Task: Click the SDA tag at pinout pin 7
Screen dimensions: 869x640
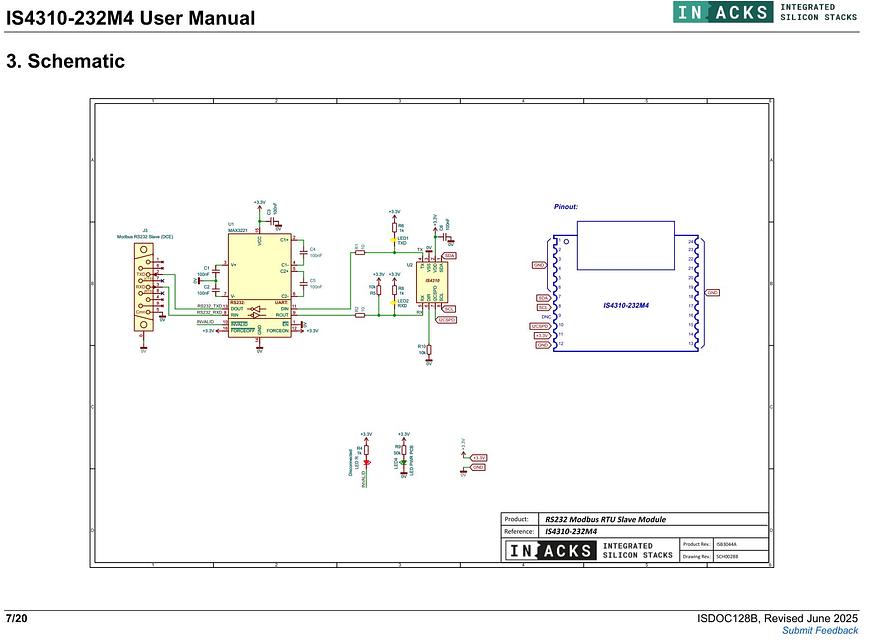Action: 543,298
